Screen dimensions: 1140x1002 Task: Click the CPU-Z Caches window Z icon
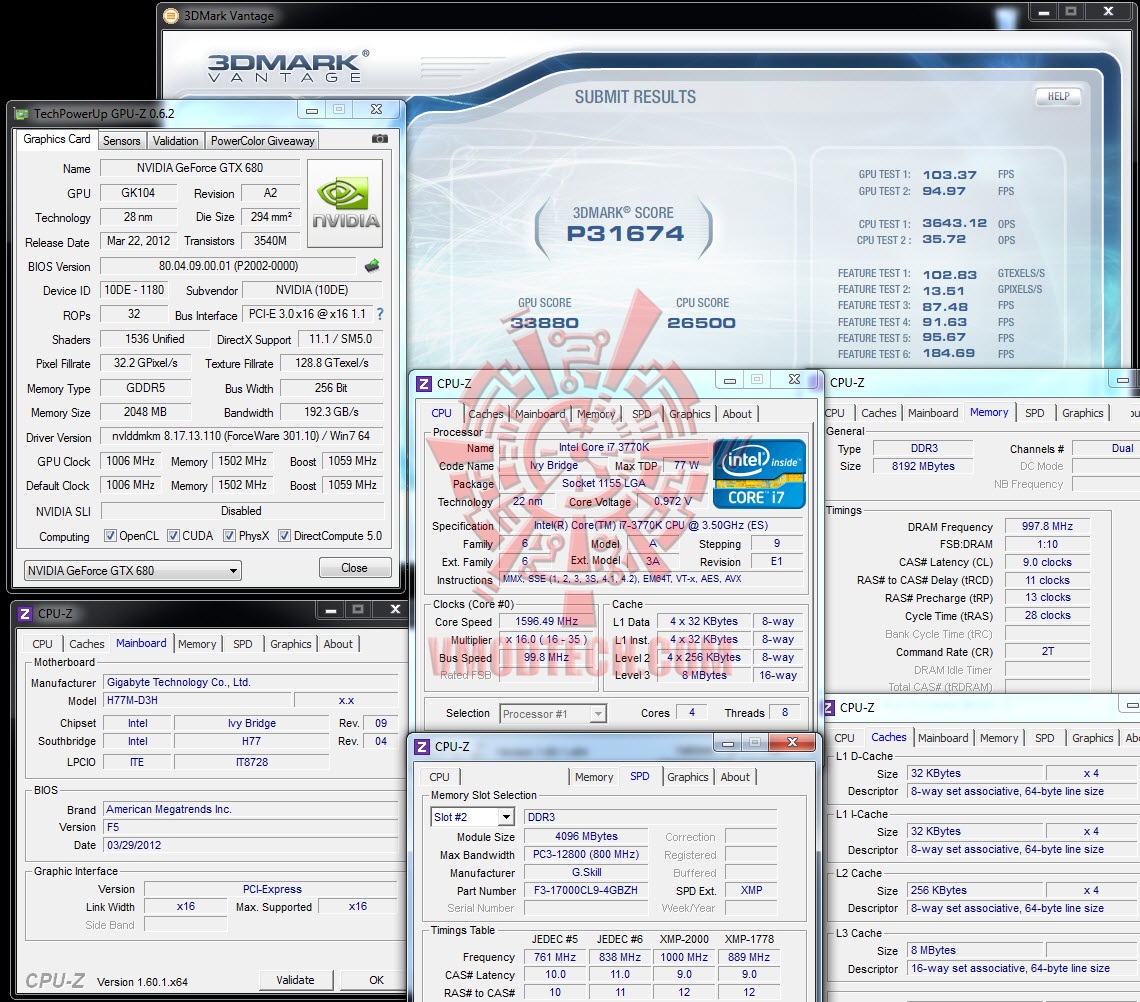click(829, 708)
